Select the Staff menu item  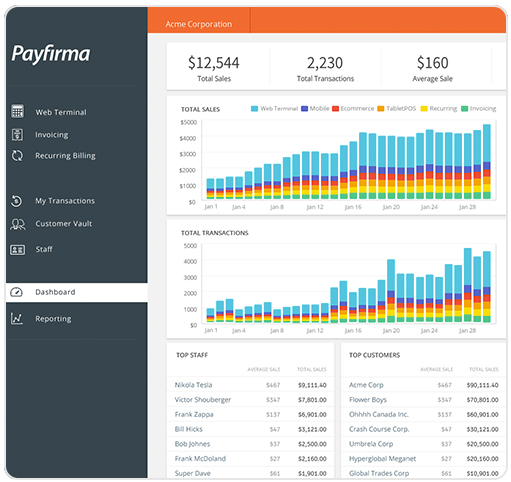[44, 249]
